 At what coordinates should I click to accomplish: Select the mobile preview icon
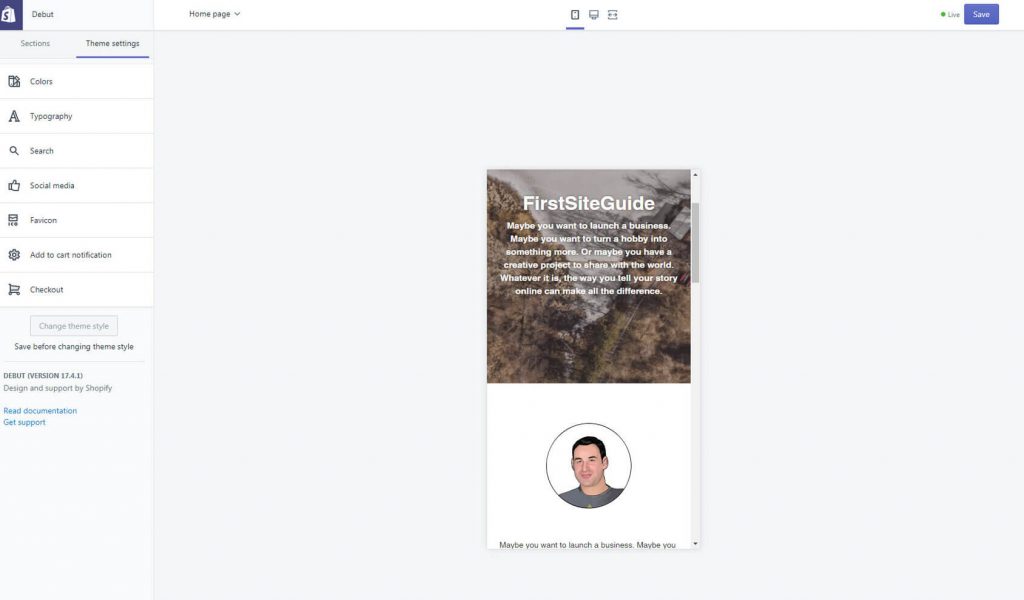pos(575,14)
